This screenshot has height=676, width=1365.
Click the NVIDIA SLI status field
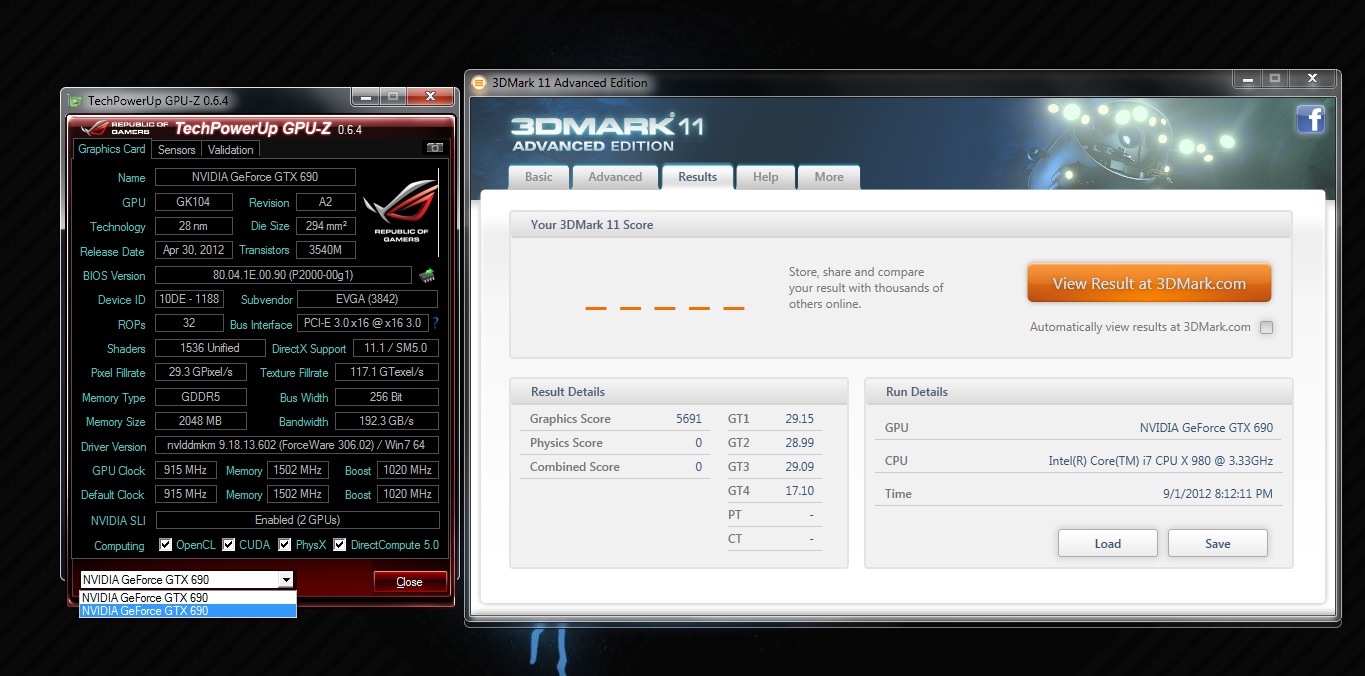coord(297,520)
